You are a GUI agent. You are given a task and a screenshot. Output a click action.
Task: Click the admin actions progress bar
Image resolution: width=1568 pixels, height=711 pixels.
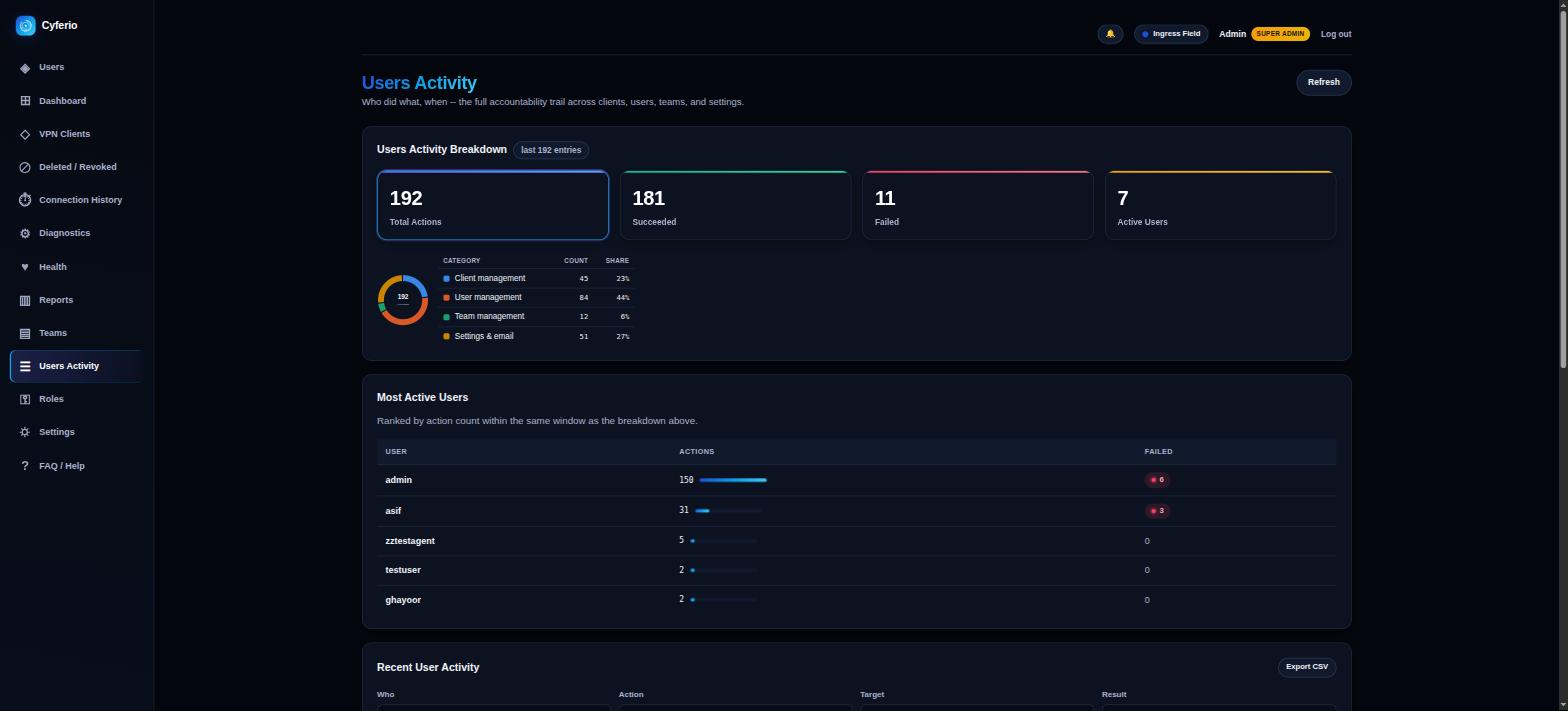tap(733, 480)
